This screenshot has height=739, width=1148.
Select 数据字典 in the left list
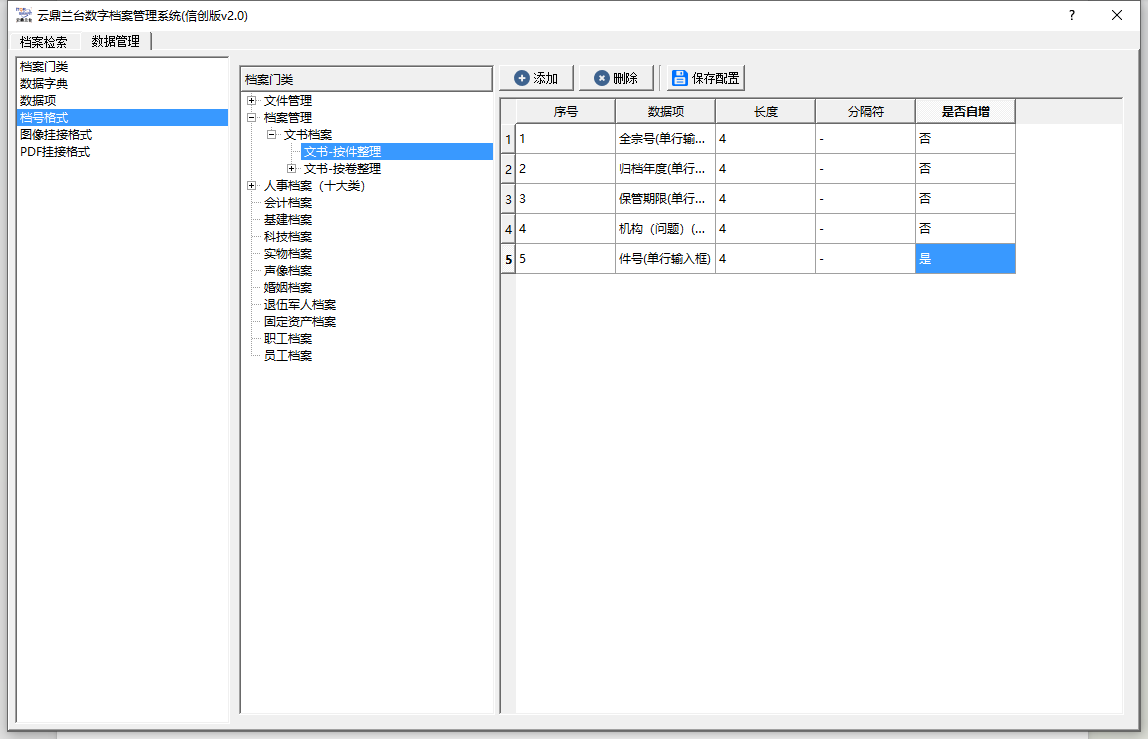click(x=44, y=84)
